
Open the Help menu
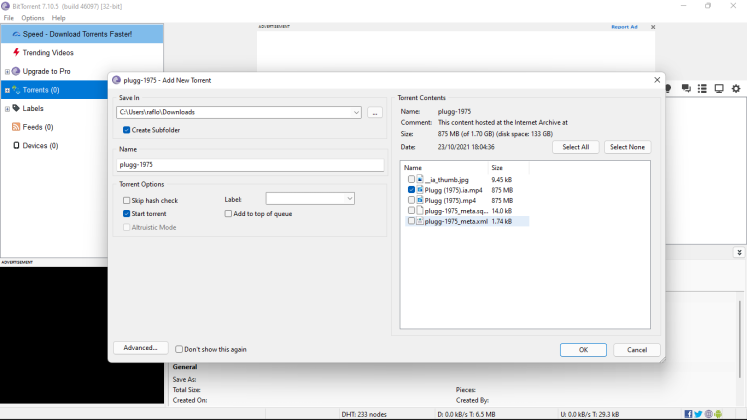coord(59,18)
